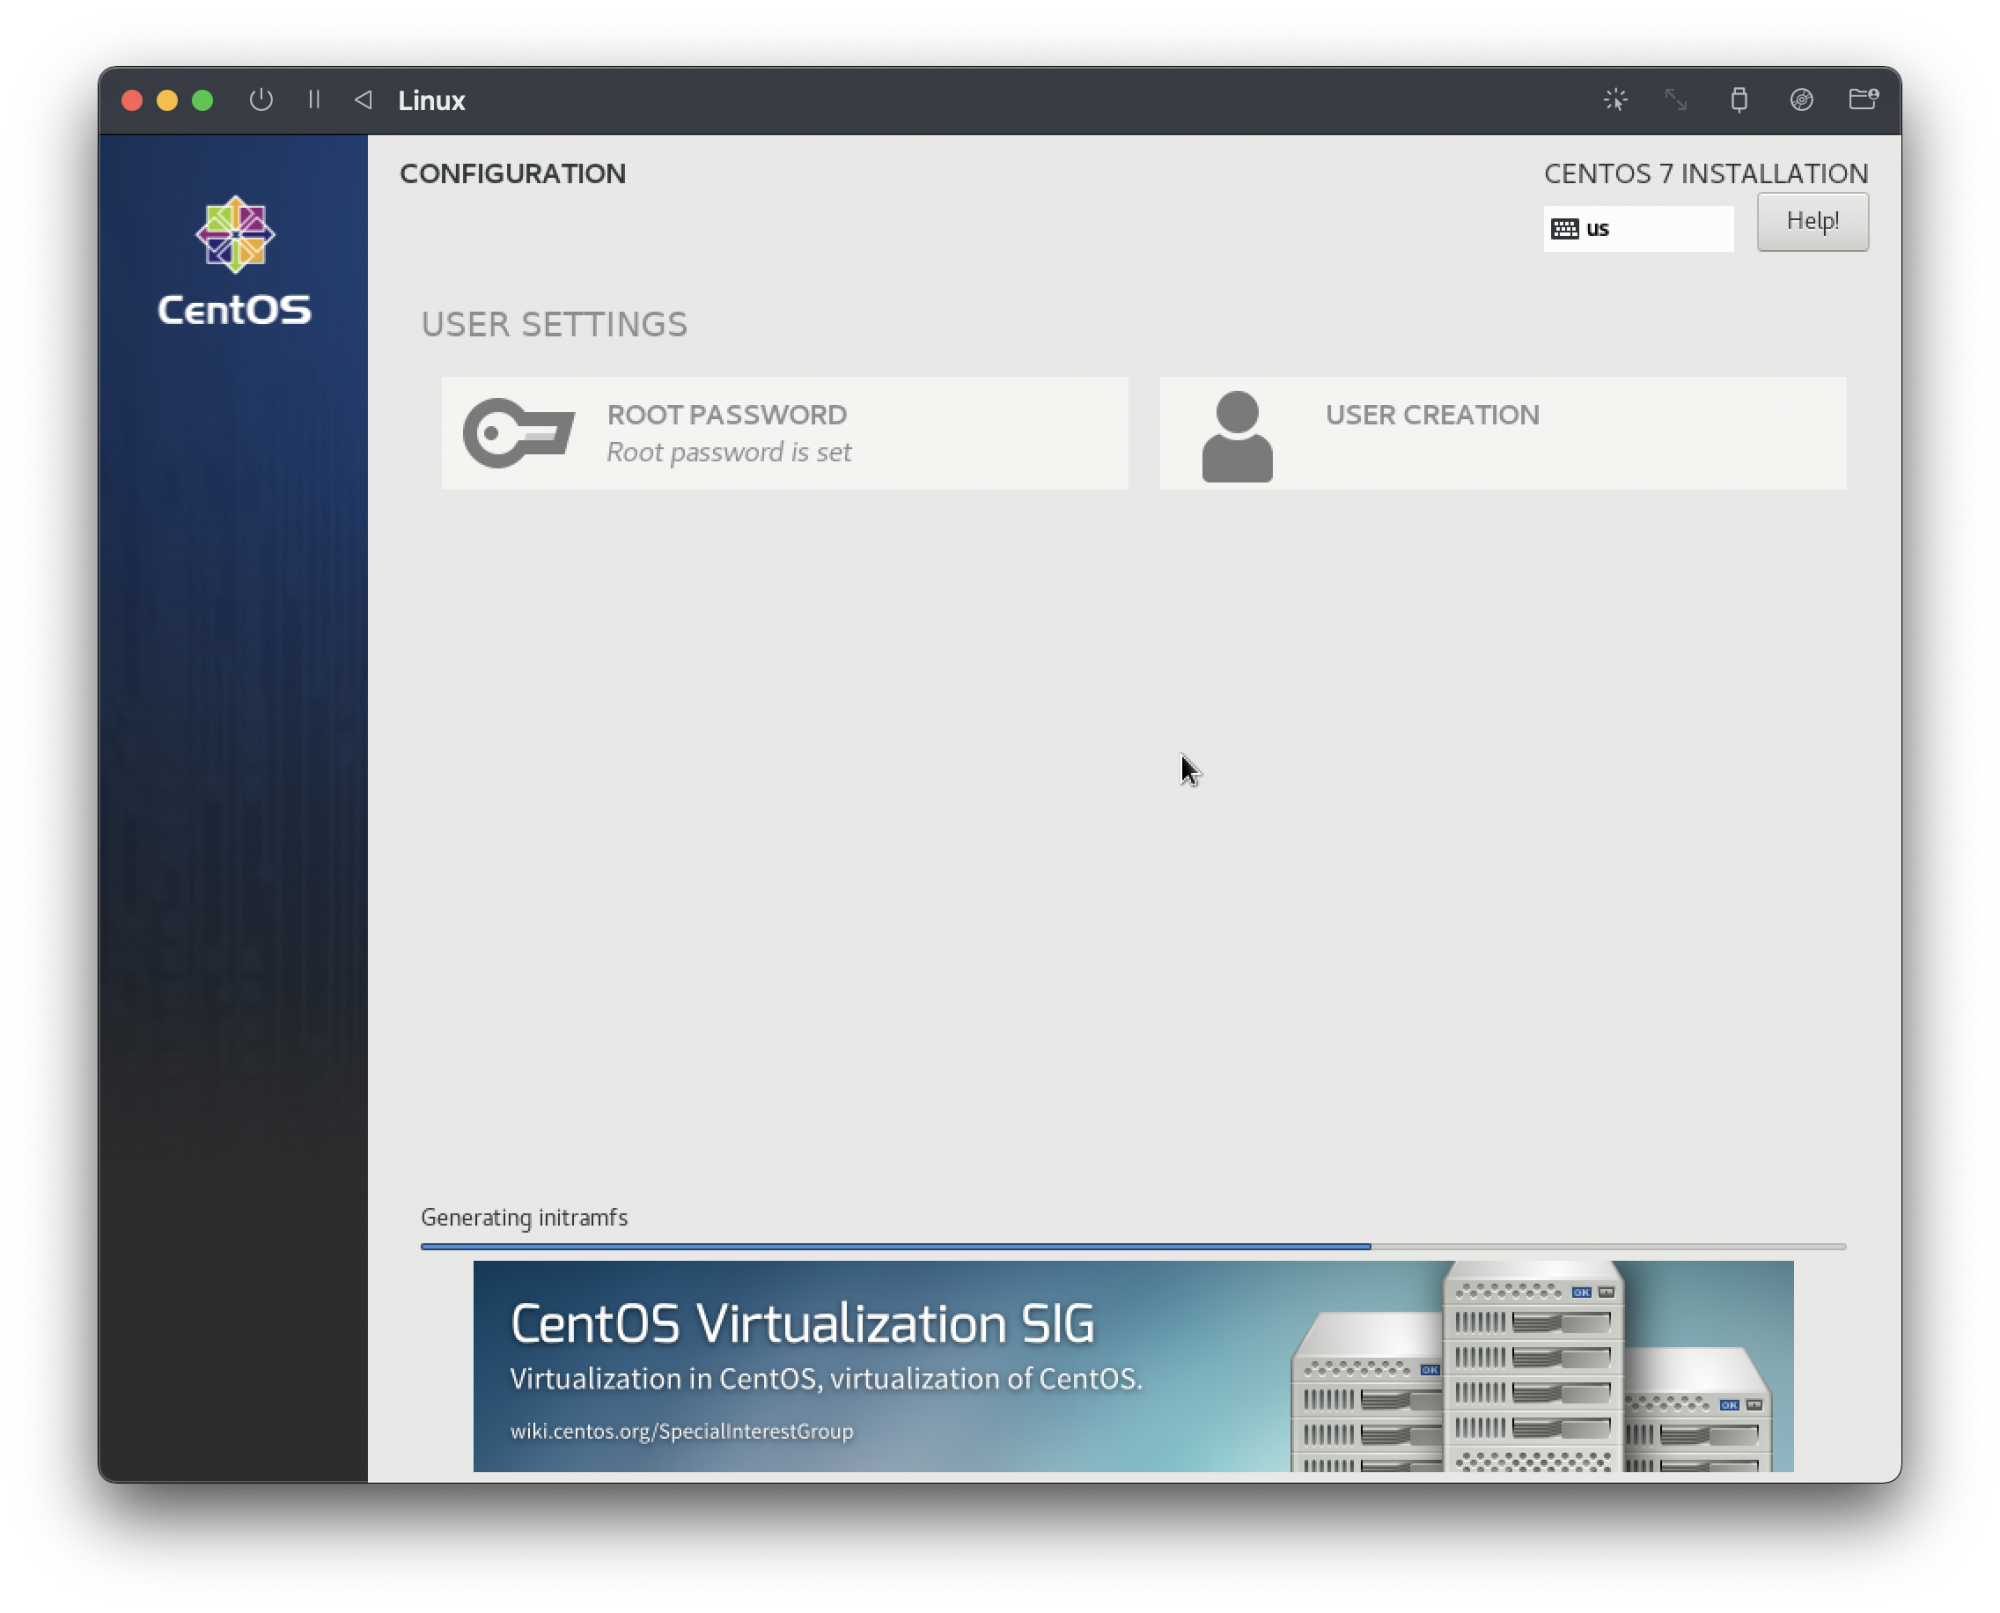Open the shared folder icon

pos(1862,99)
